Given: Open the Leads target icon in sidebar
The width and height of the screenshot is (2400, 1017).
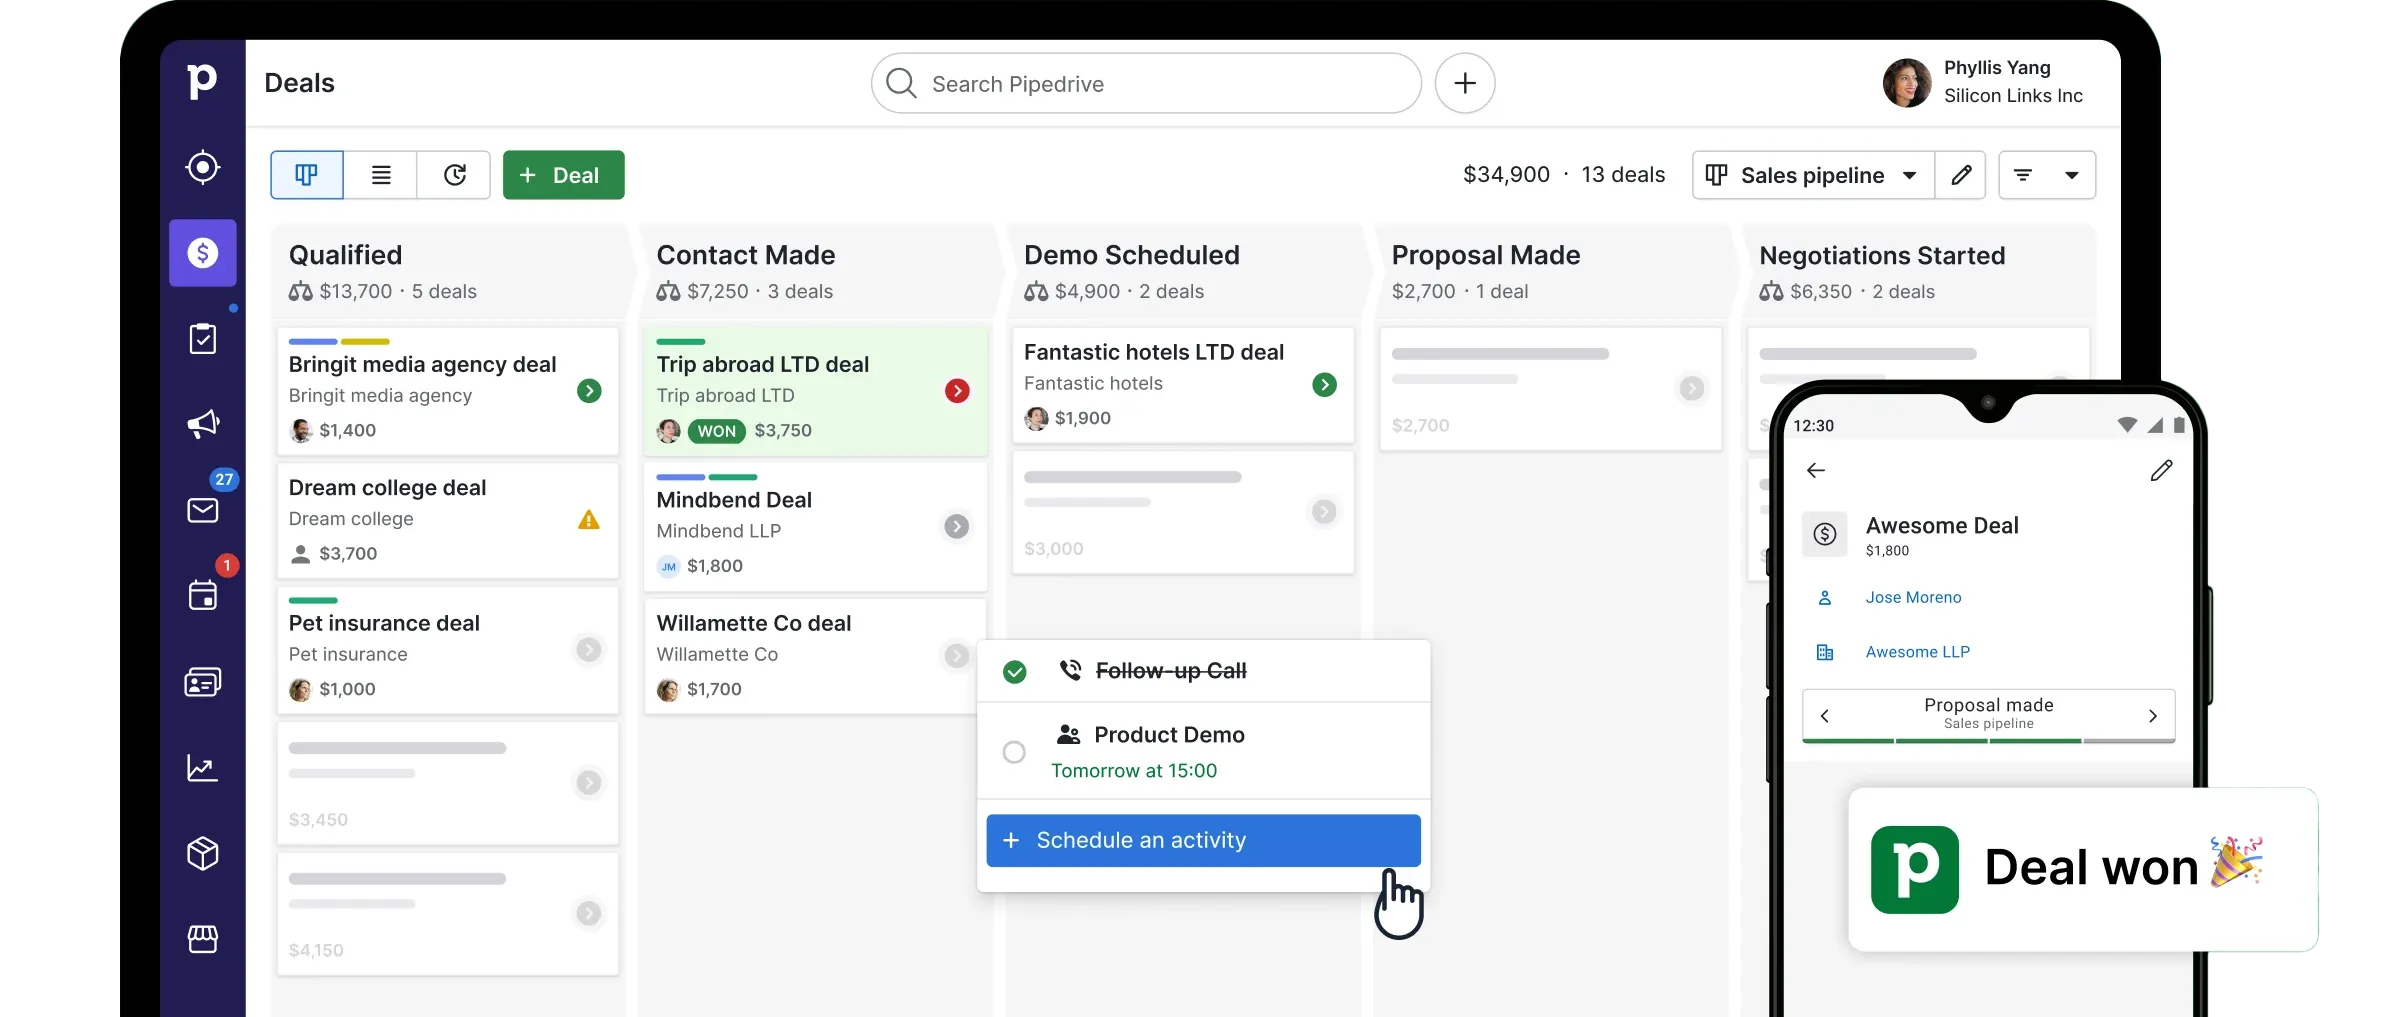Looking at the screenshot, I should (x=203, y=167).
